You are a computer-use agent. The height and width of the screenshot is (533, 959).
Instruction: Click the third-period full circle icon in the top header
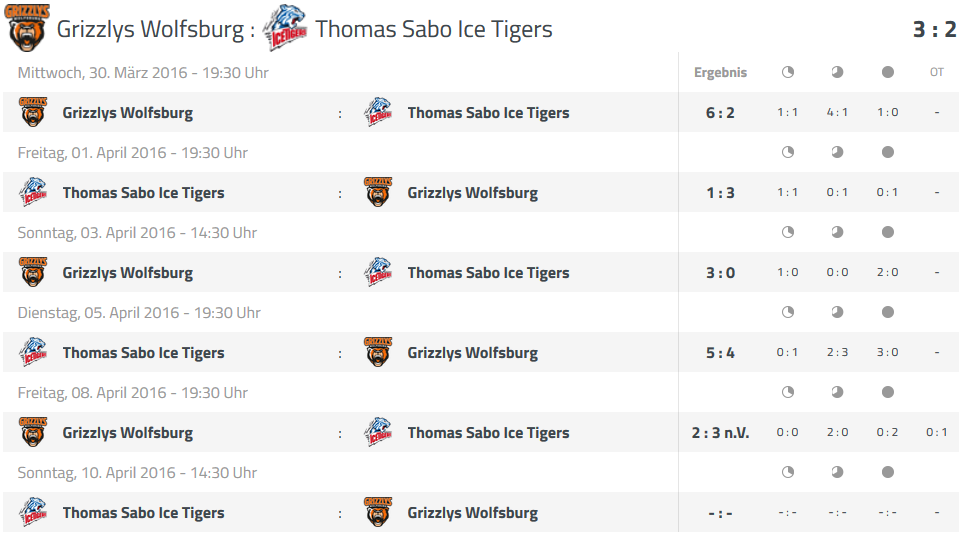pyautogui.click(x=887, y=72)
